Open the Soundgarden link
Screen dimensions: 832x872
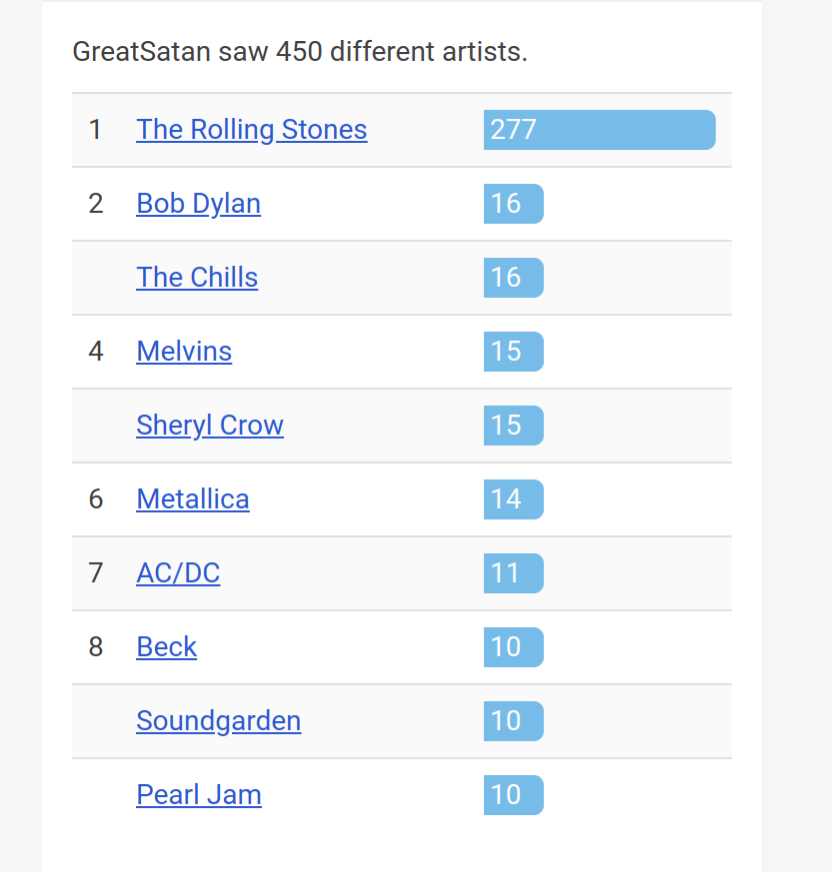(x=218, y=721)
